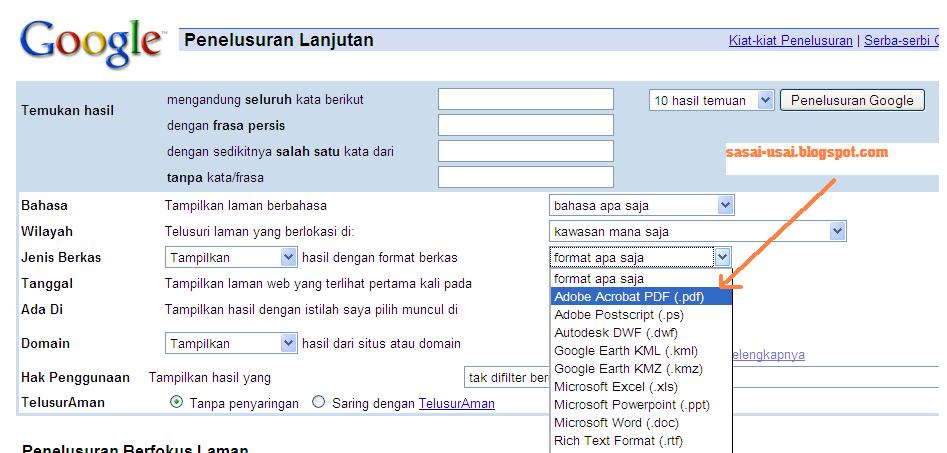Focus the 'tanpa kata/frasa' input field
Image resolution: width=947 pixels, height=453 pixels.
525,177
